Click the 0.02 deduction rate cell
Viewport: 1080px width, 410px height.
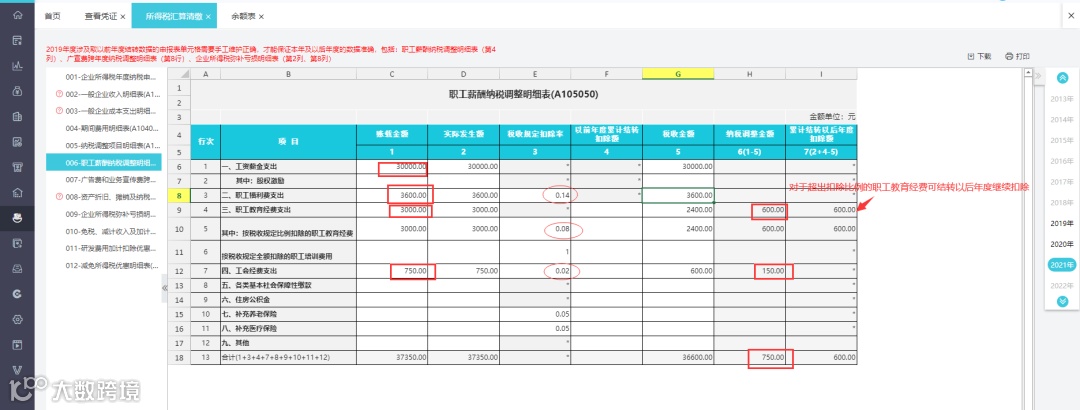point(535,271)
